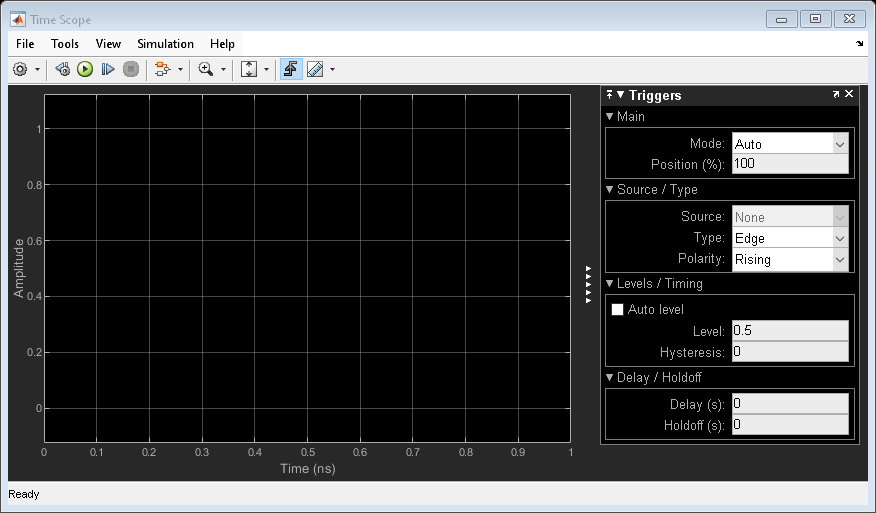Open the Mode dropdown set to Auto
The height and width of the screenshot is (513, 876).
790,144
